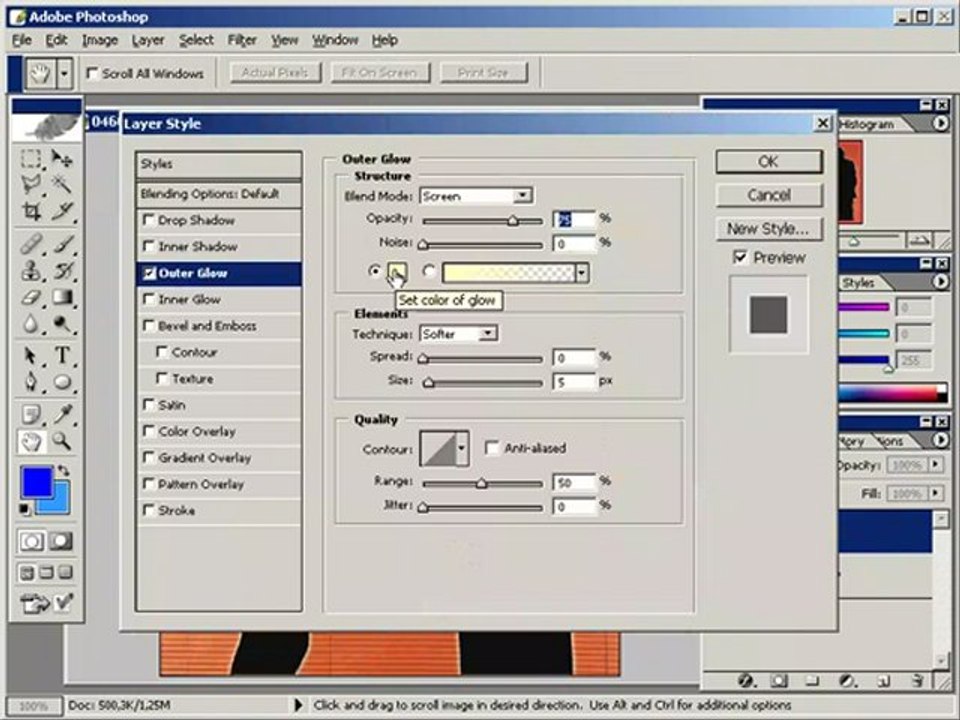Viewport: 960px width, 720px height.
Task: Select the Path Selection arrow tool
Action: point(31,355)
